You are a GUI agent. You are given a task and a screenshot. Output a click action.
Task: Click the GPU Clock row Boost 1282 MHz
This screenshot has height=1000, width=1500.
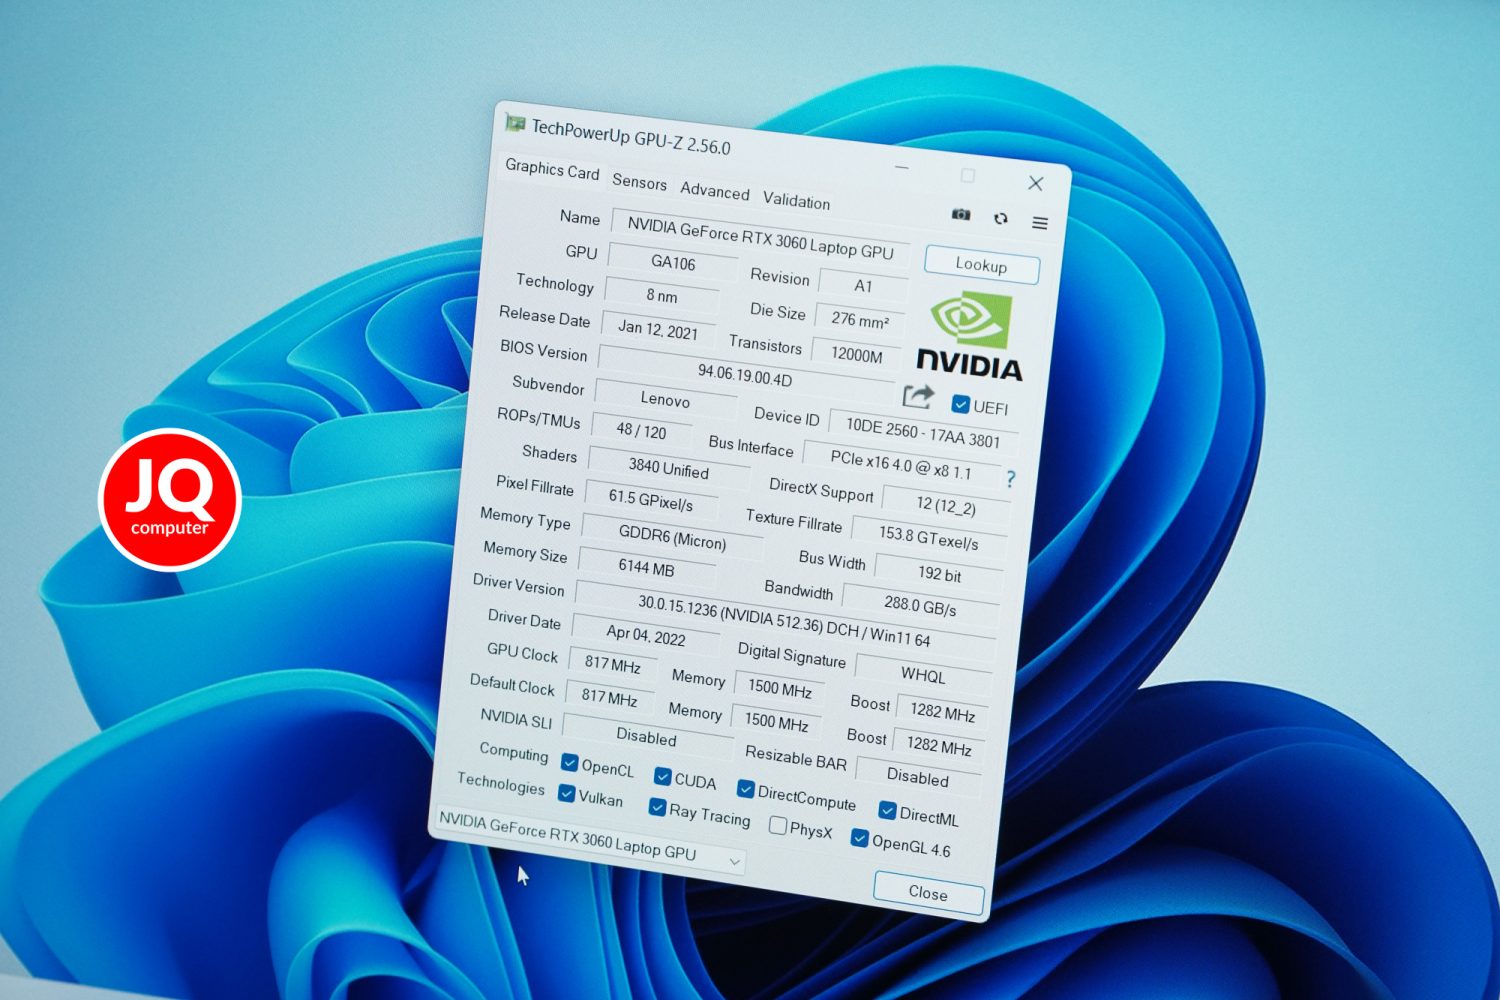pos(942,713)
